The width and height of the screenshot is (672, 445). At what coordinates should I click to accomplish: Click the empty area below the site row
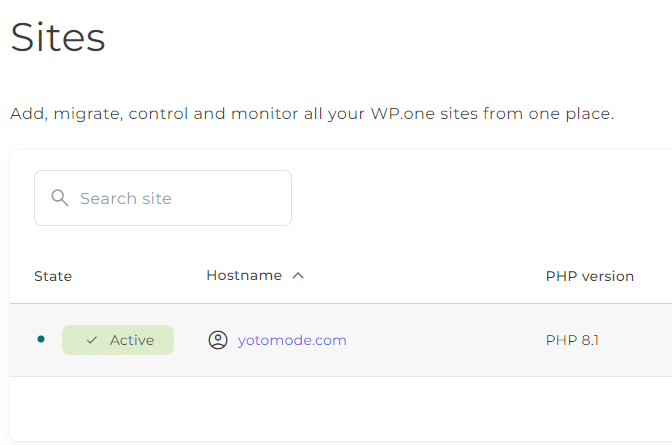tap(340, 408)
